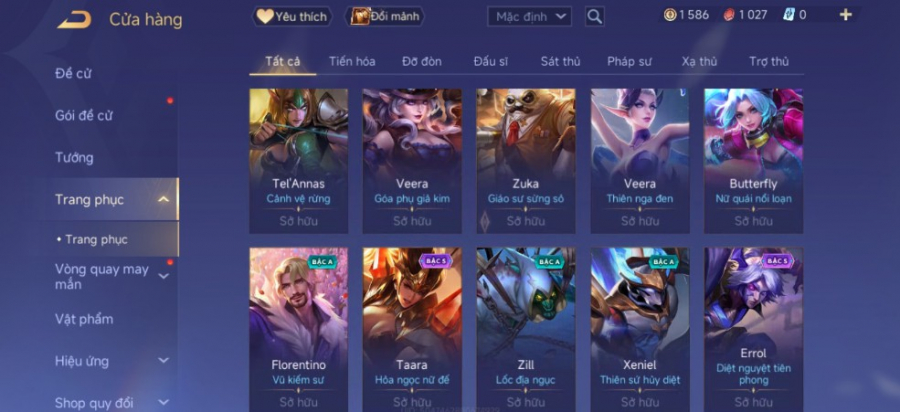Image resolution: width=900 pixels, height=412 pixels.
Task: Open the search magnifier icon
Action: tap(595, 17)
